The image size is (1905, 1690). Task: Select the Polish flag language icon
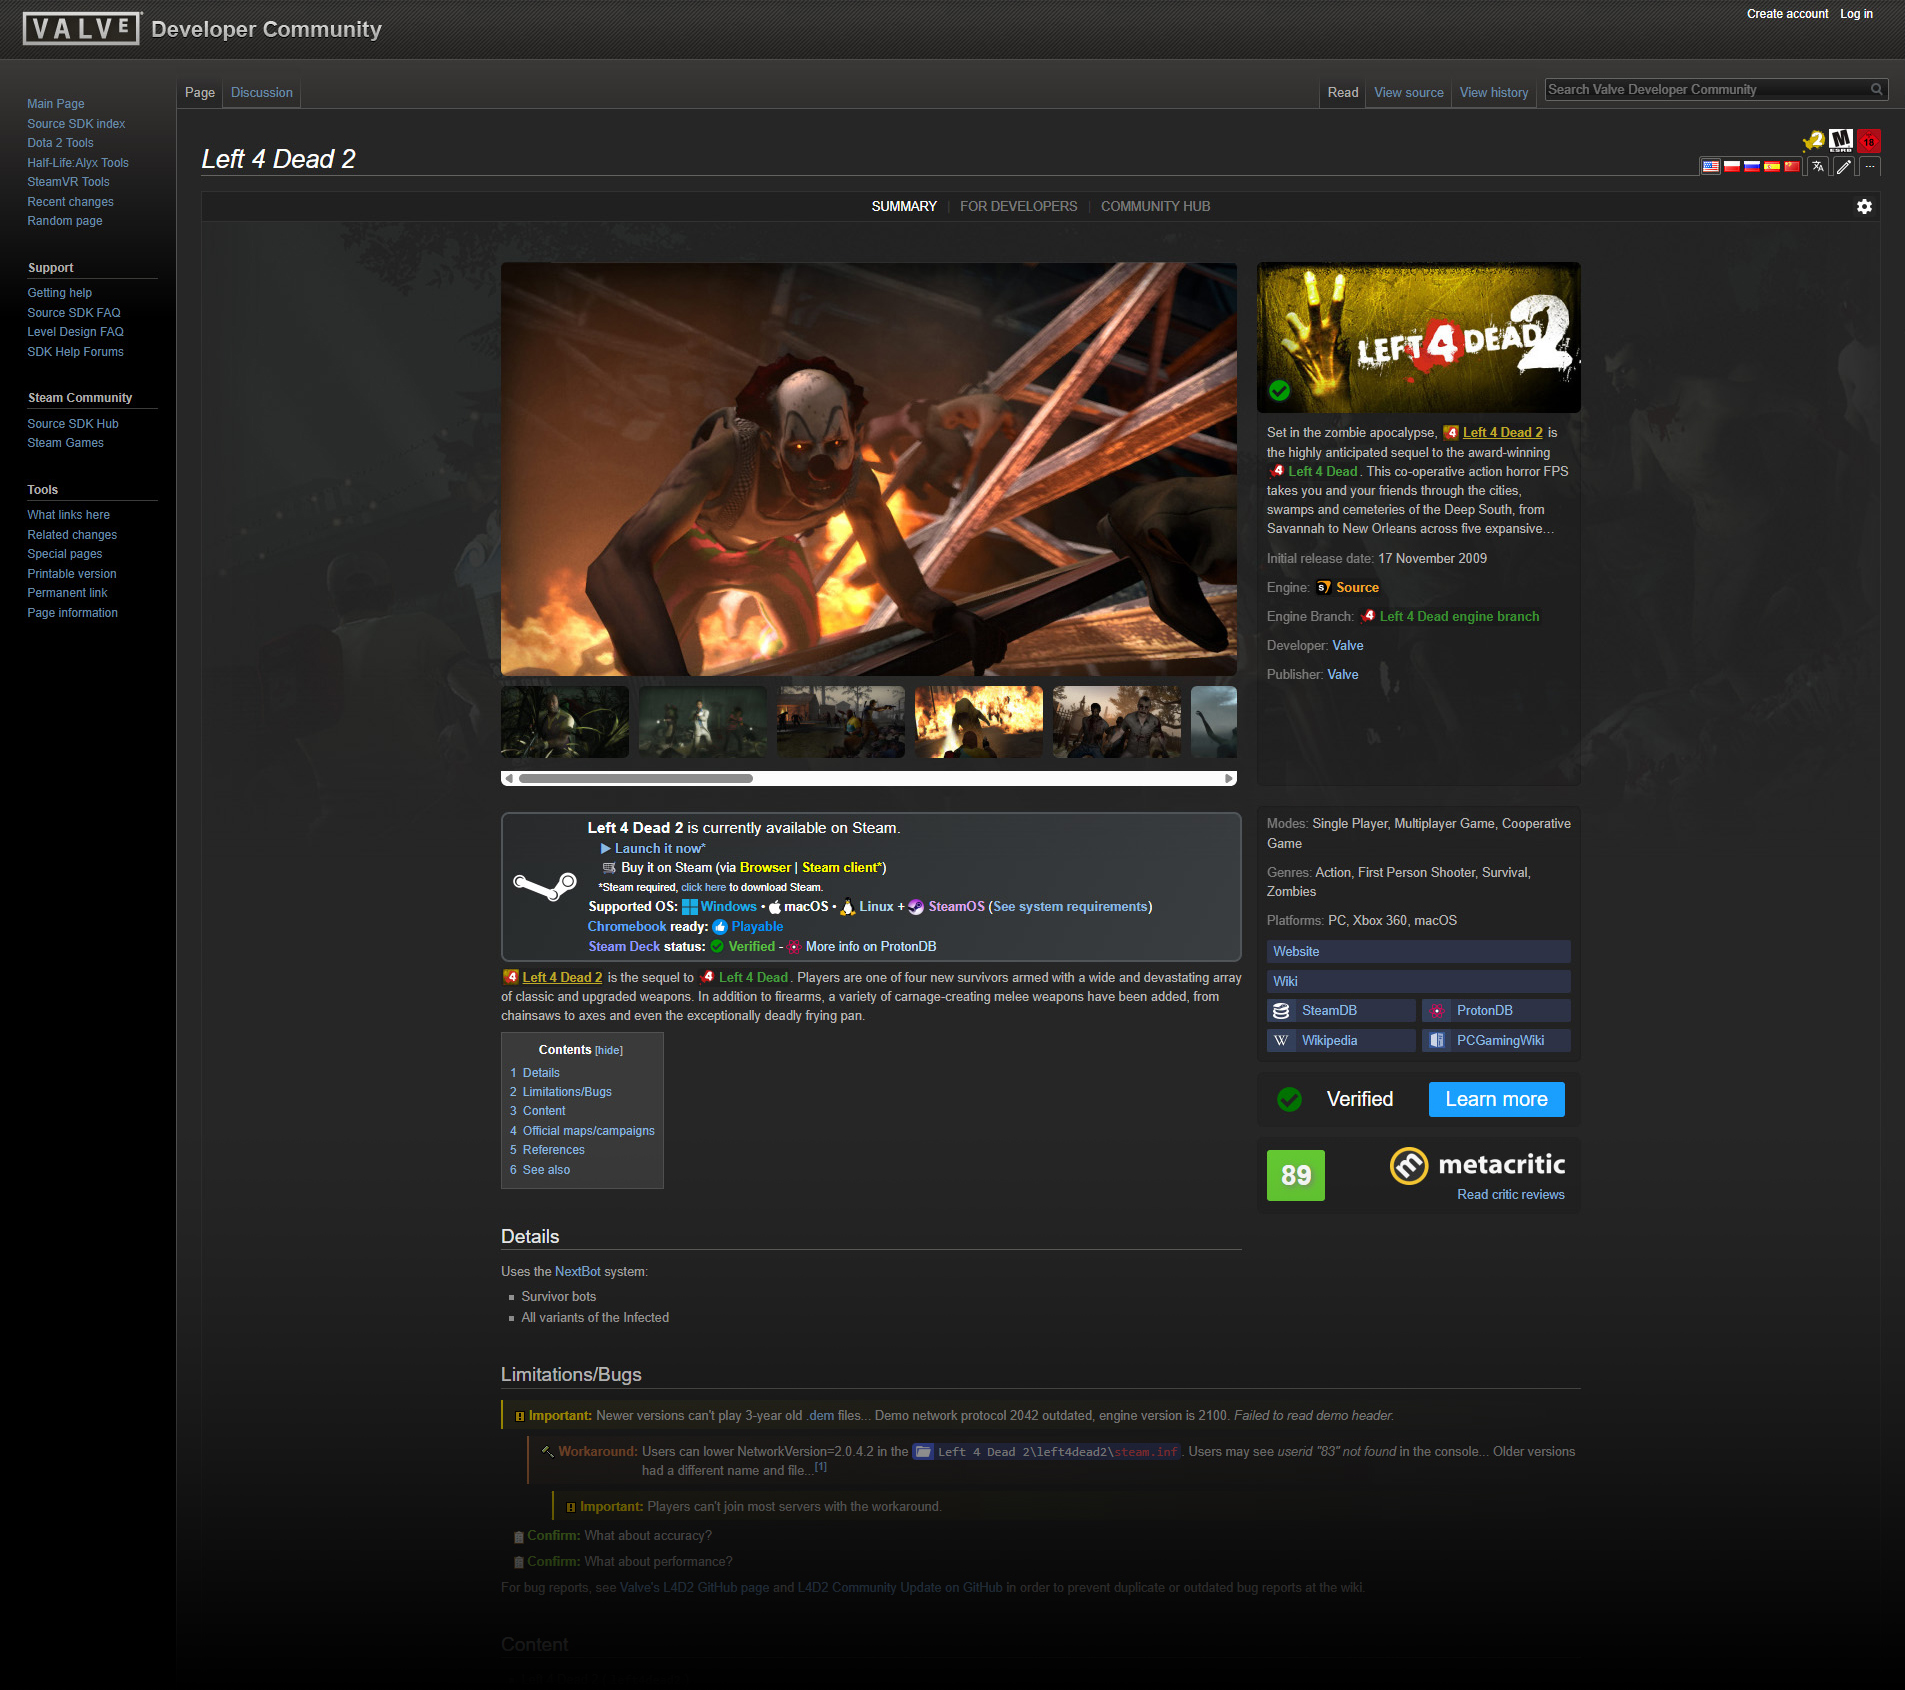tap(1731, 167)
